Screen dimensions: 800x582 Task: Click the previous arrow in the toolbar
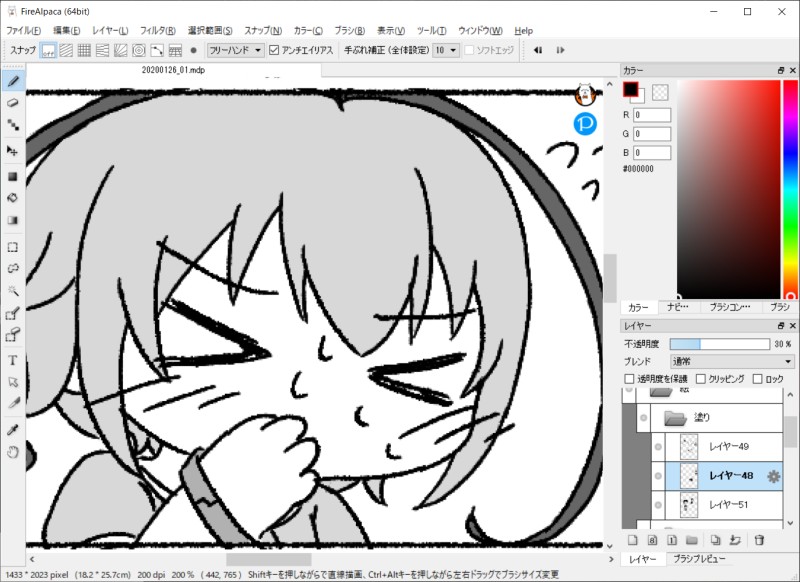[x=538, y=50]
